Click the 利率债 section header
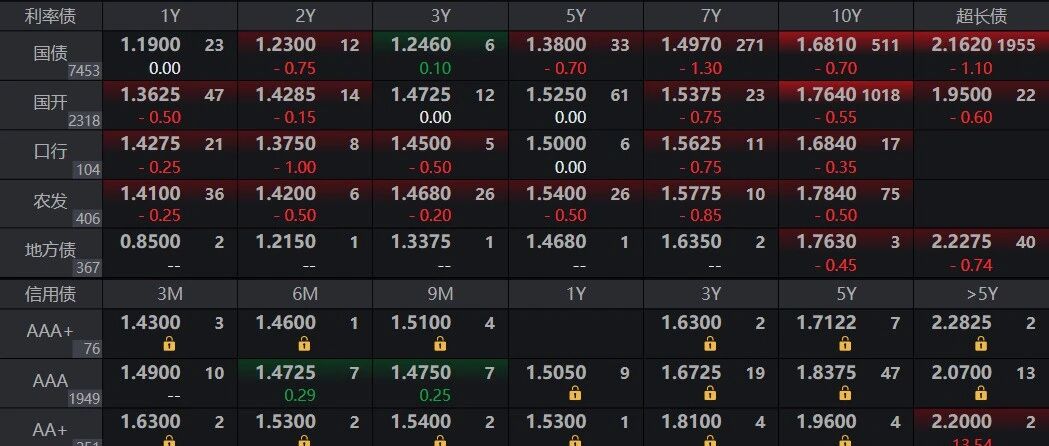Viewport: 1049px width, 446px height. 51,16
